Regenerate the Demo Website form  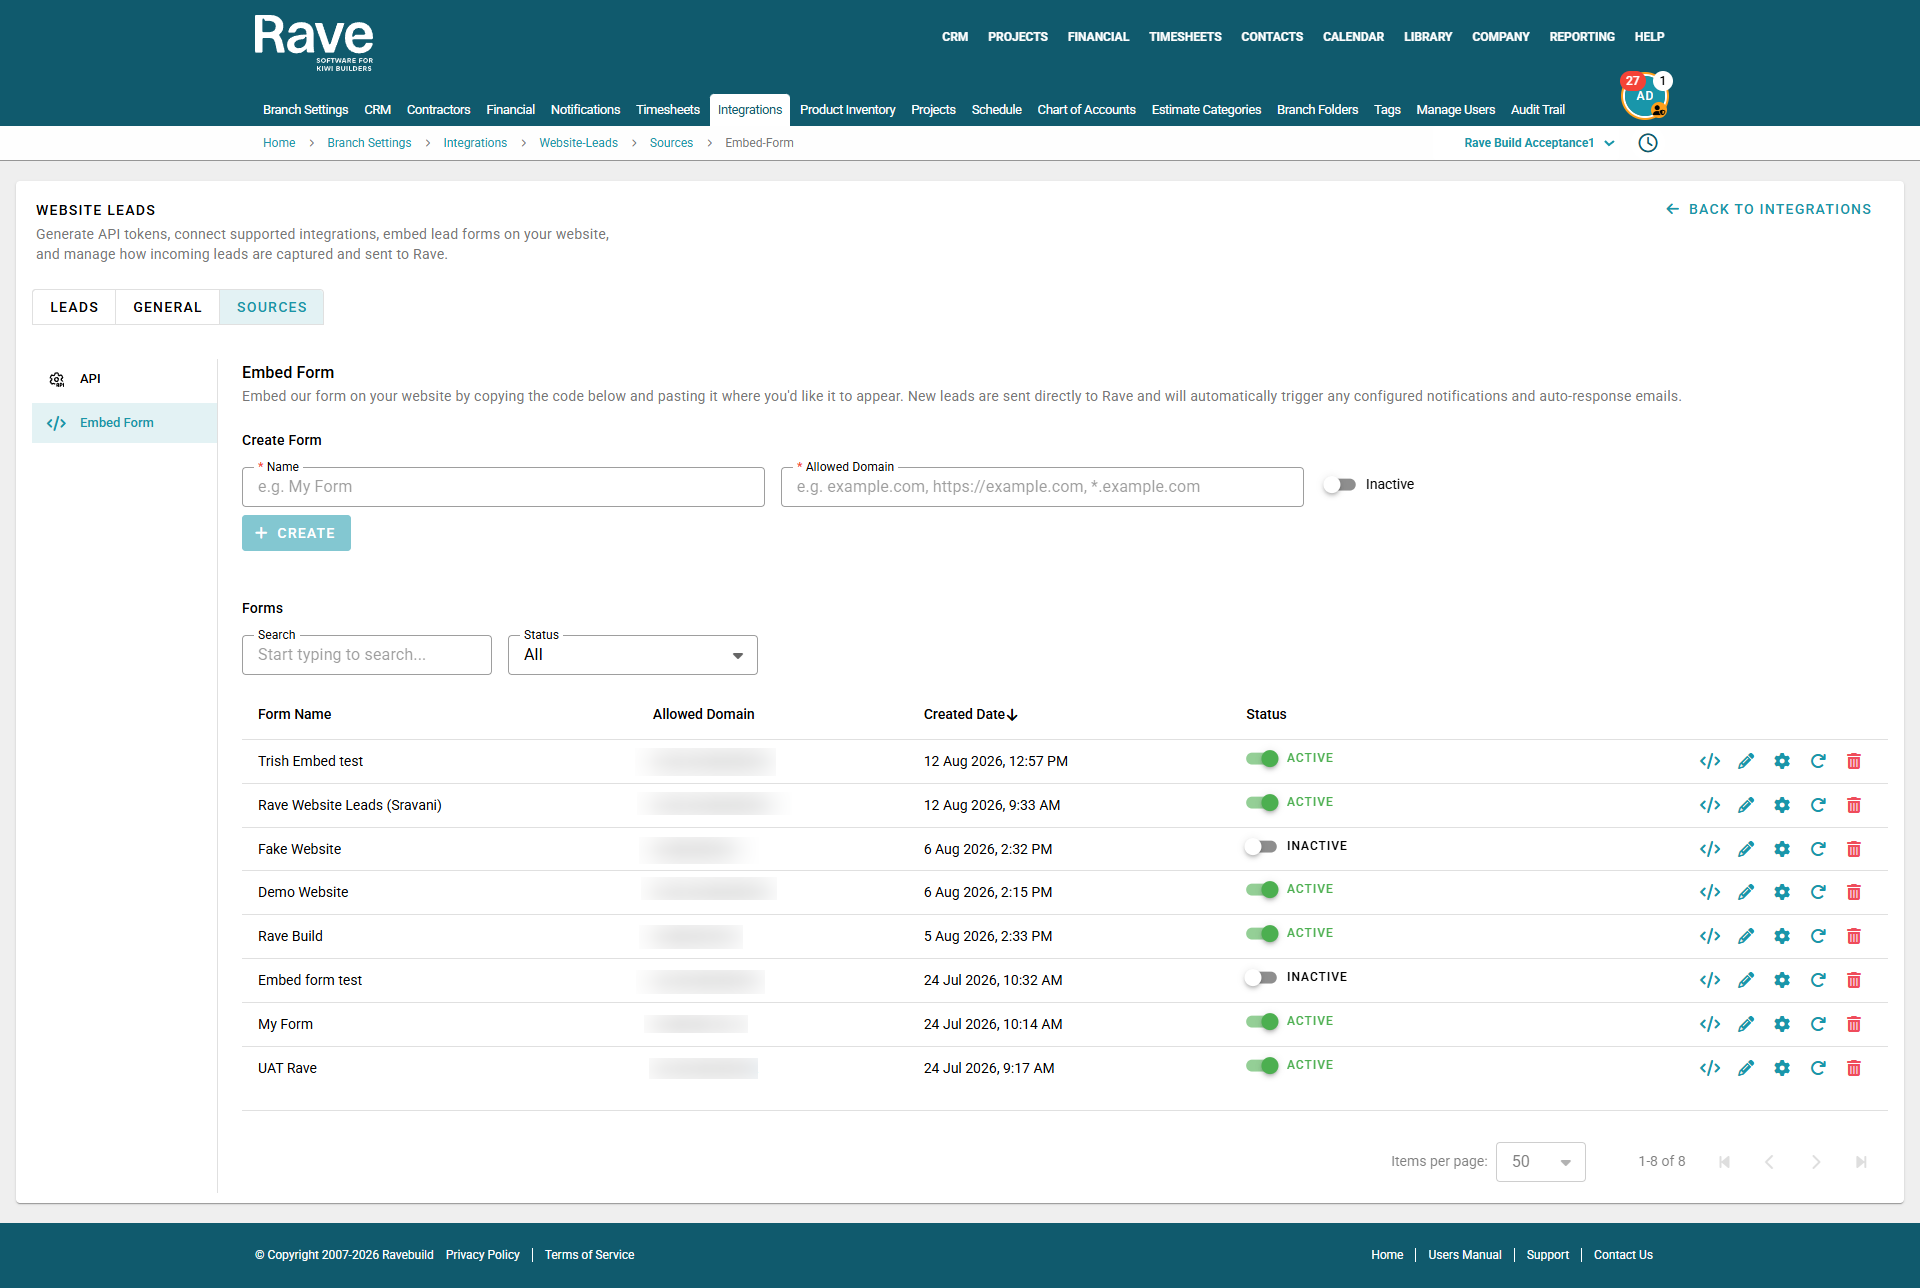click(x=1818, y=892)
